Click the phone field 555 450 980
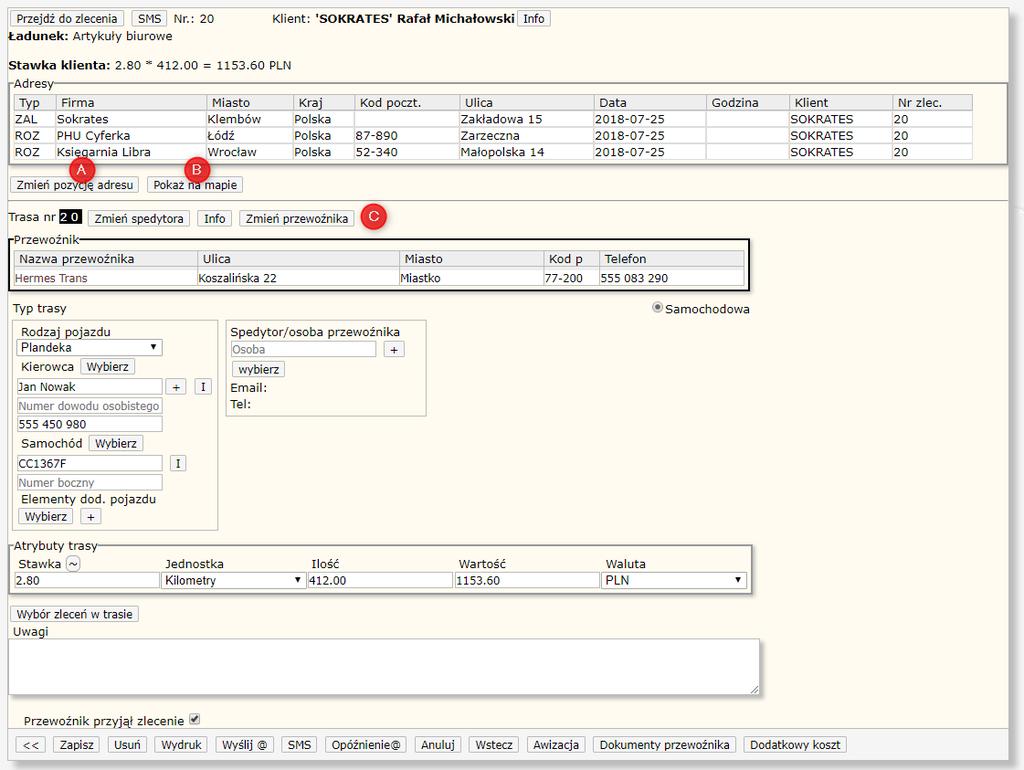The image size is (1024, 770). pos(89,425)
